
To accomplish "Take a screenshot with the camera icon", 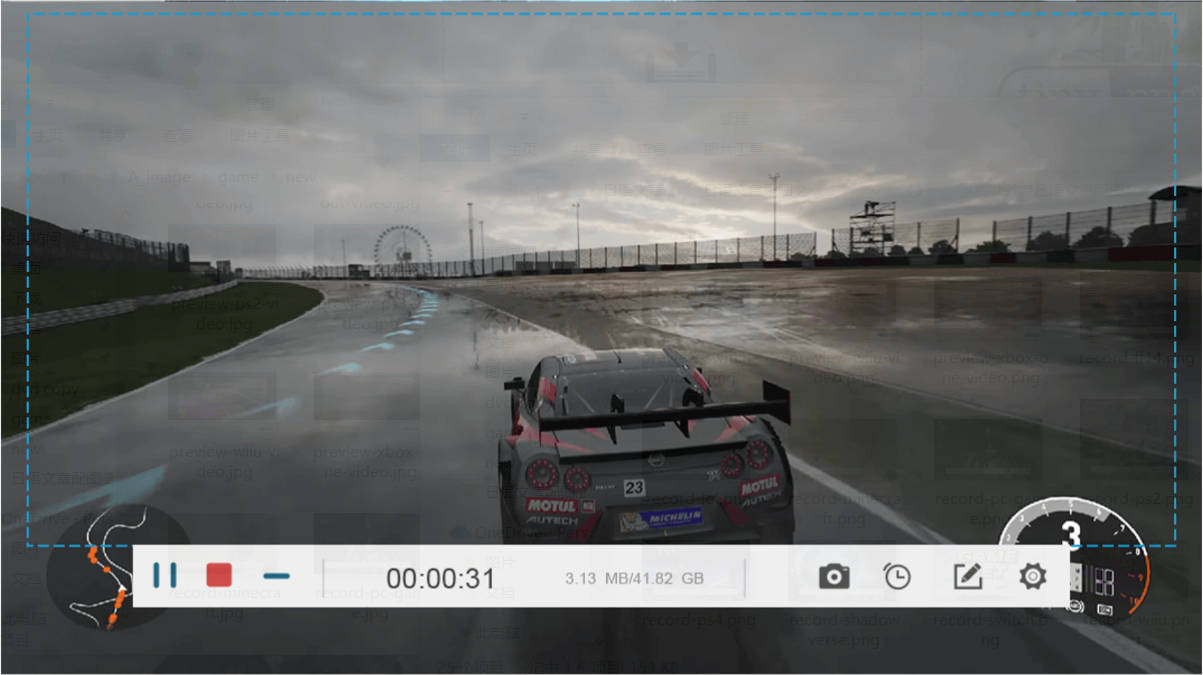I will [x=834, y=577].
